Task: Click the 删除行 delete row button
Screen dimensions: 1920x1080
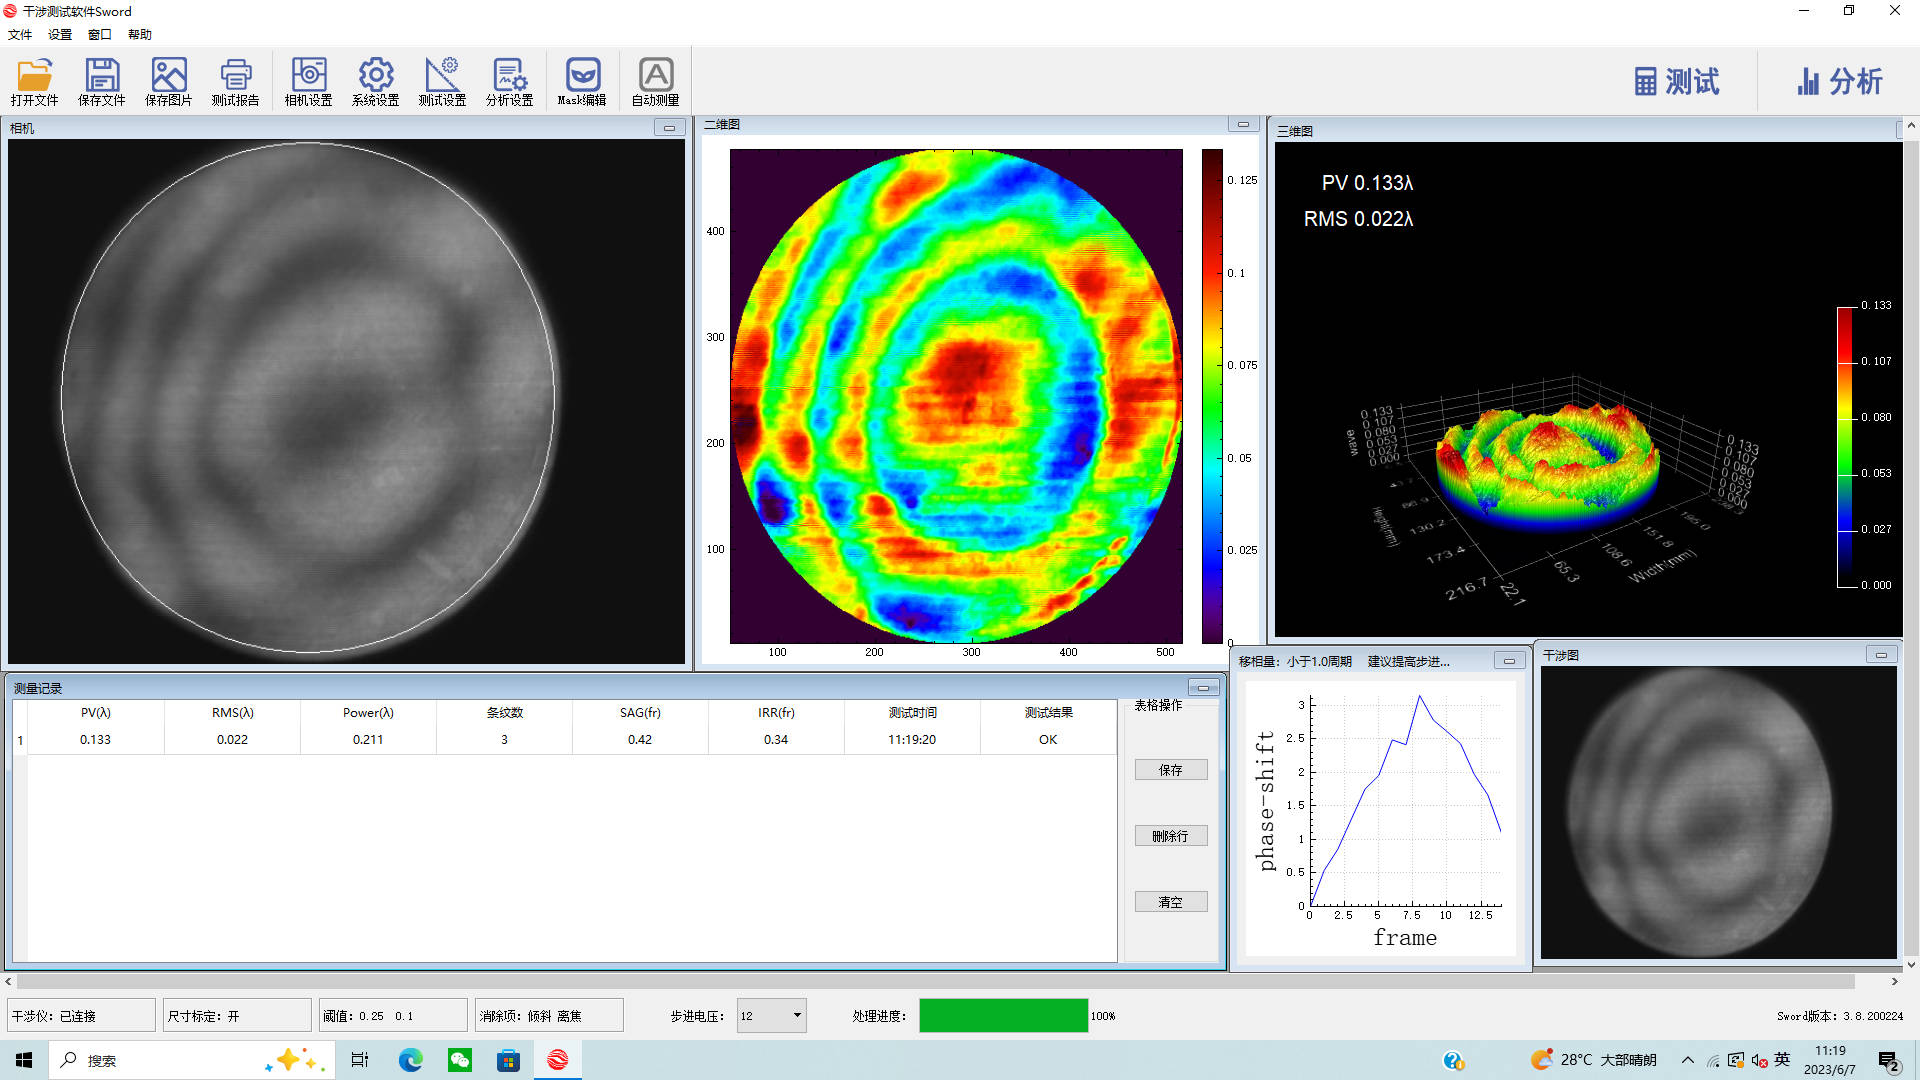Action: click(x=1170, y=836)
